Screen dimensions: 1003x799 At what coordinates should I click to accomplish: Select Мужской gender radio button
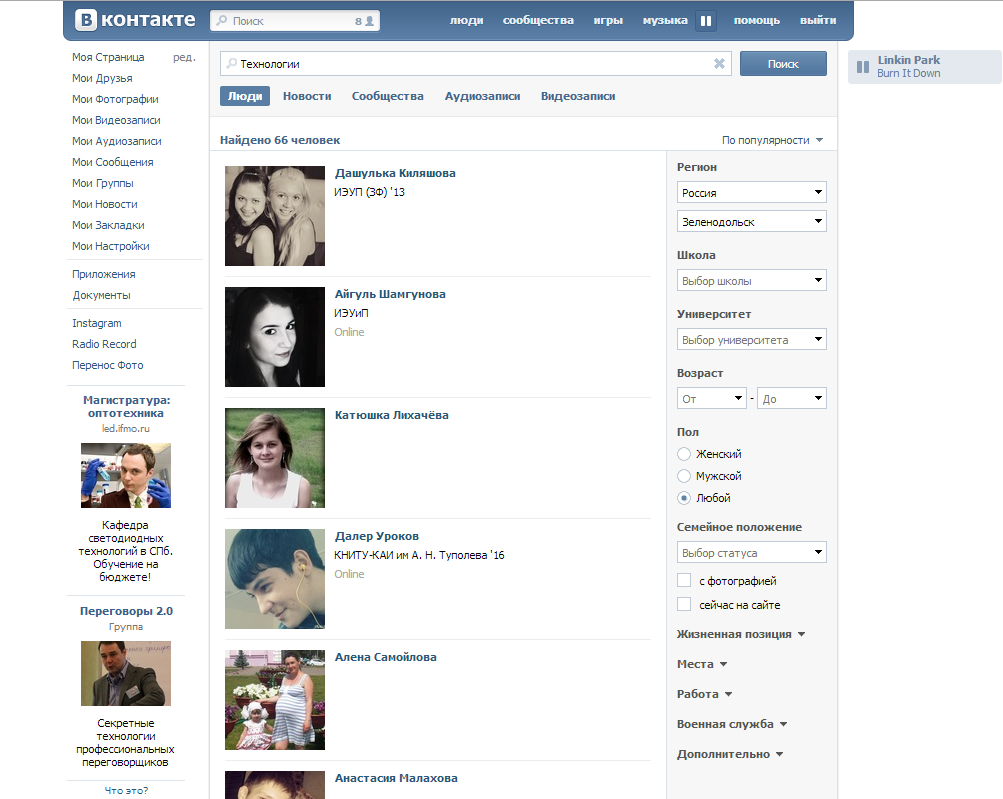(684, 476)
